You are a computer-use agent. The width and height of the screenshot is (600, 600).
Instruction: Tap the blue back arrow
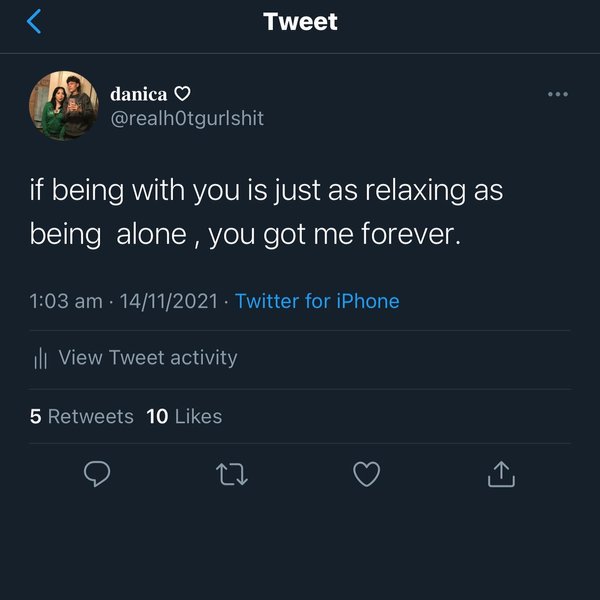point(34,22)
